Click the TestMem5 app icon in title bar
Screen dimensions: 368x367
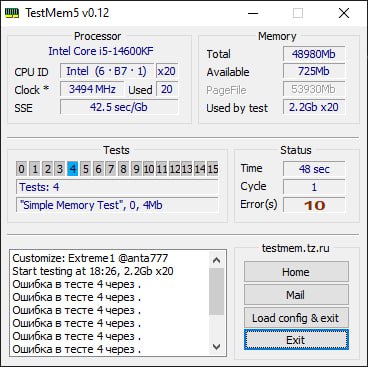(x=12, y=13)
